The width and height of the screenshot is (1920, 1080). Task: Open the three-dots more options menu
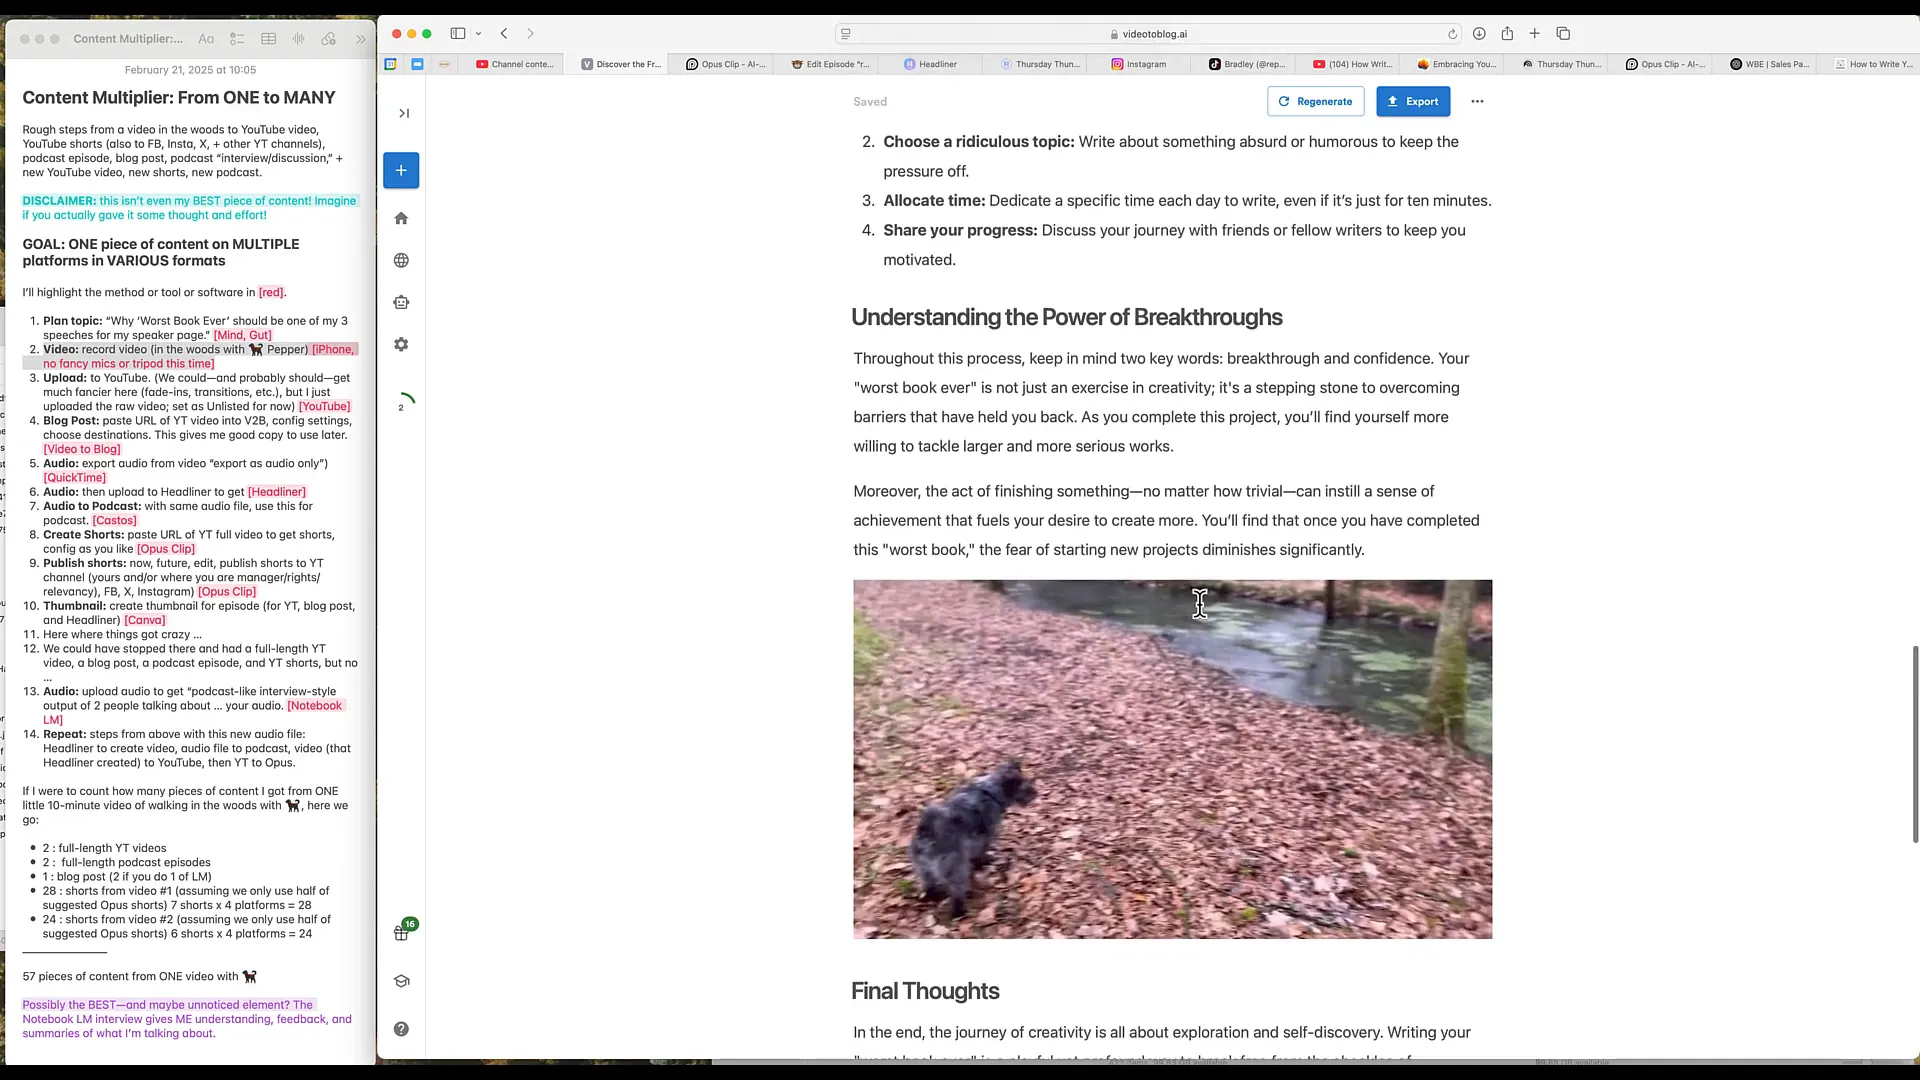(x=1477, y=101)
